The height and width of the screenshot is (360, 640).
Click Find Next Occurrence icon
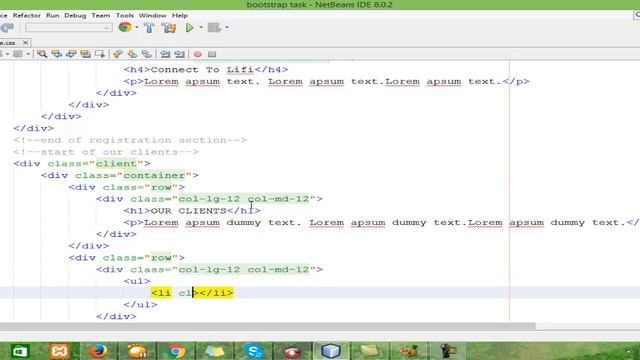(71, 54)
